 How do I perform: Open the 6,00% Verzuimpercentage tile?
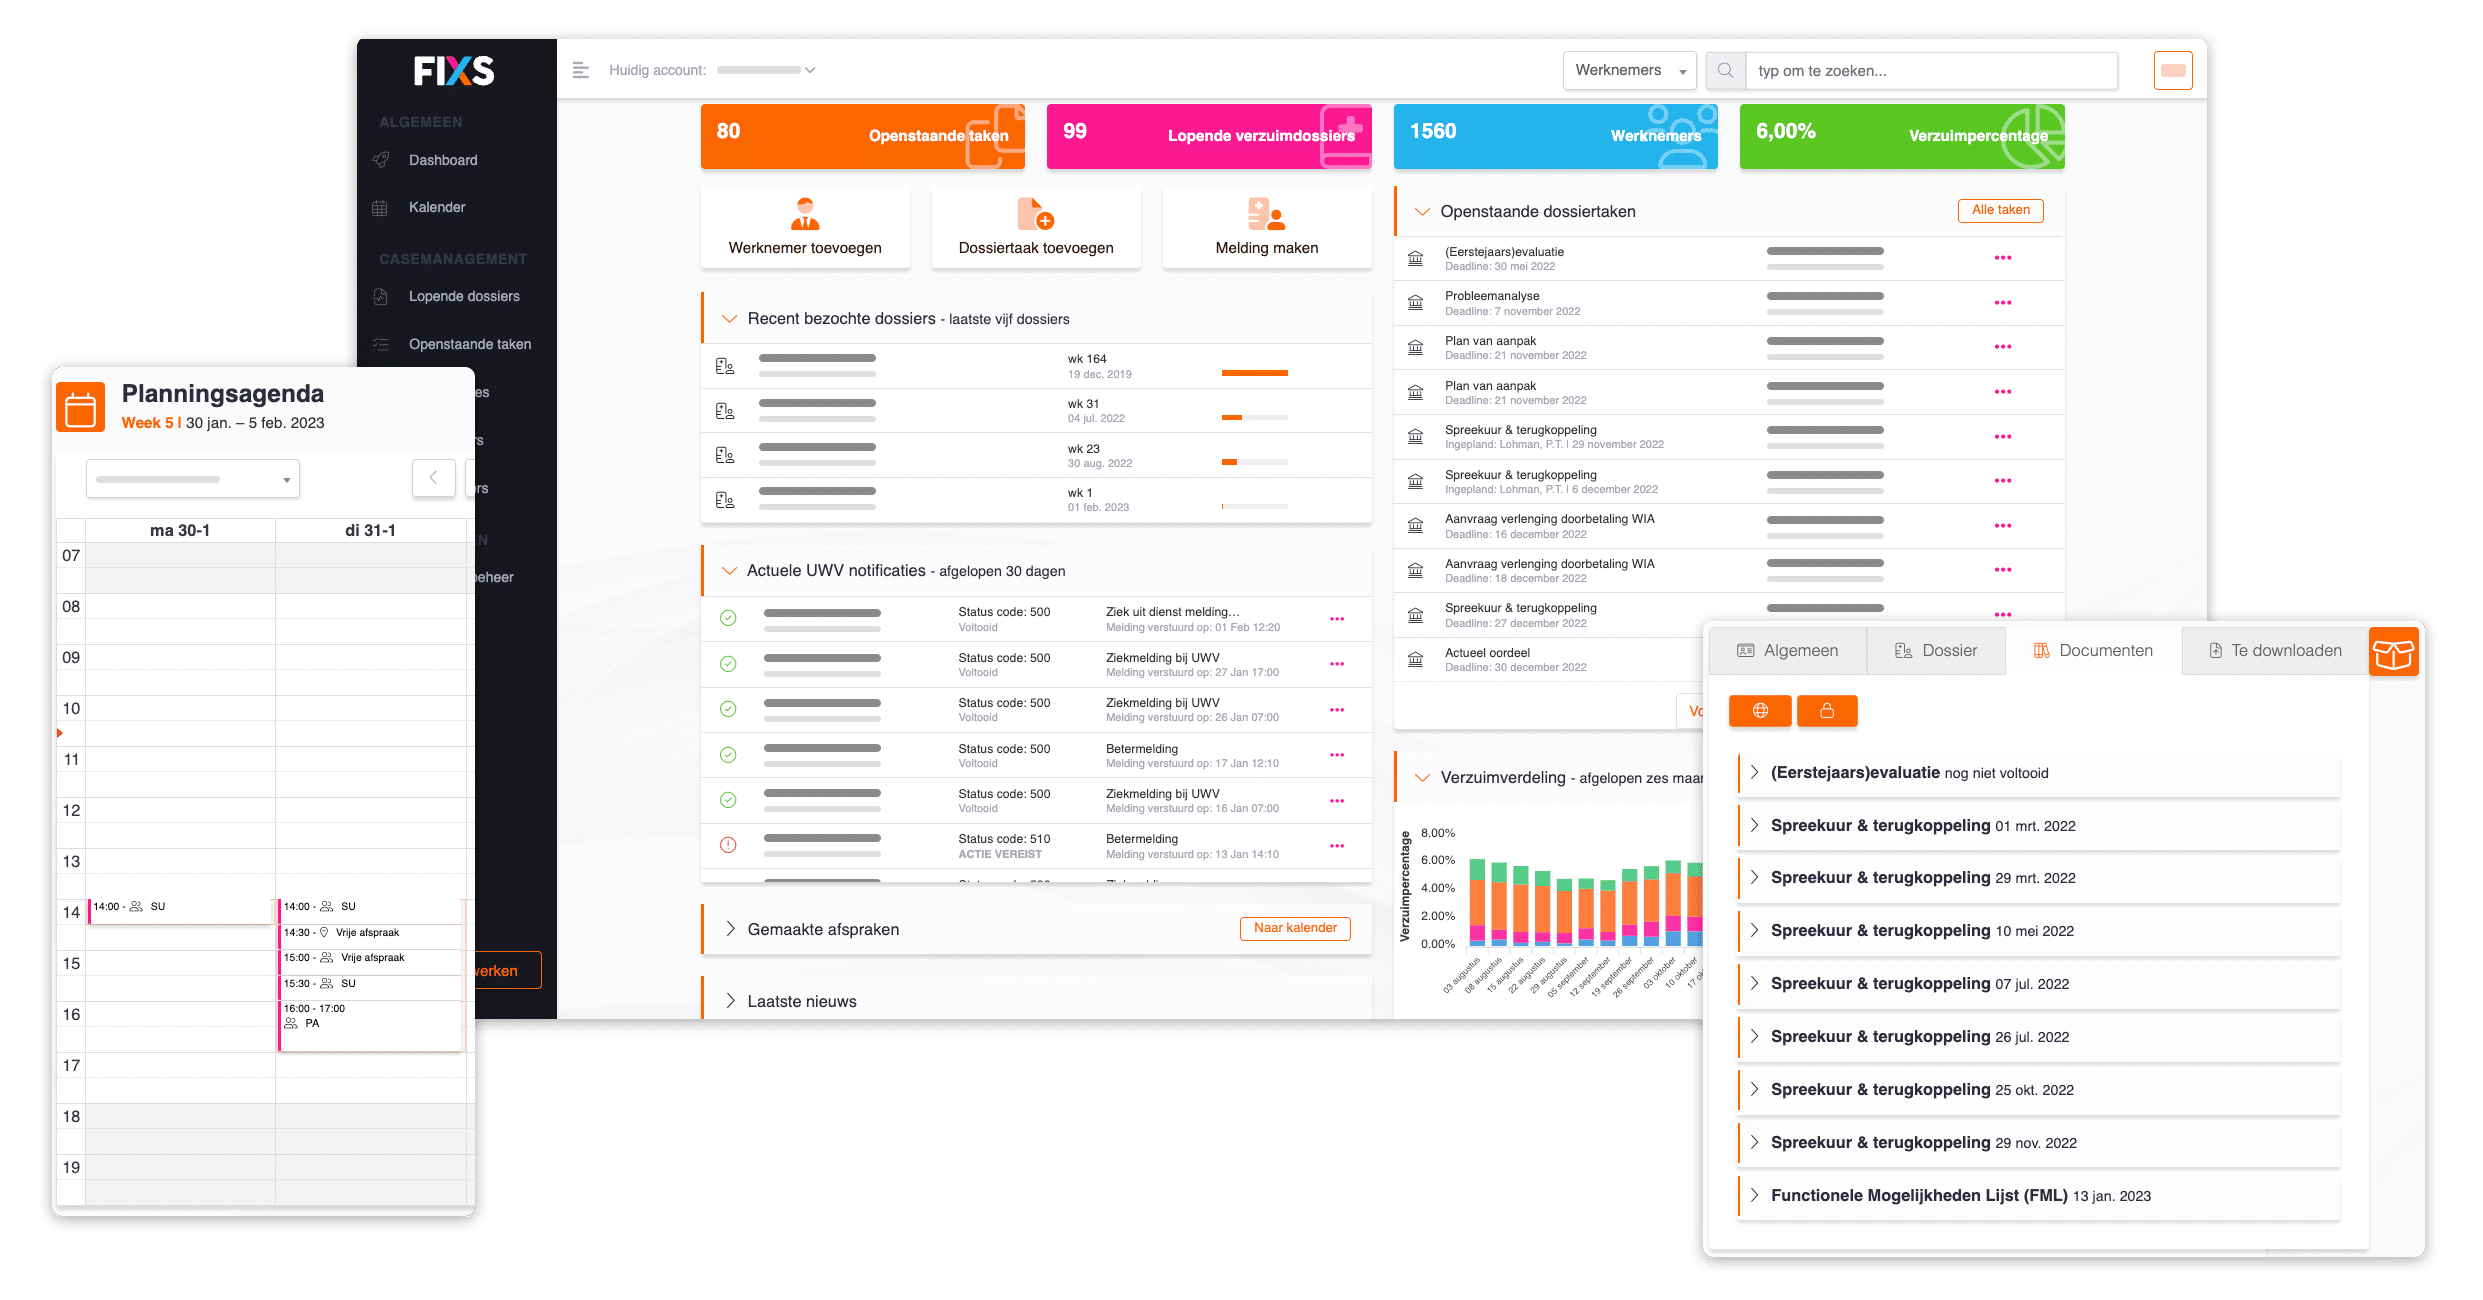pyautogui.click(x=1902, y=137)
